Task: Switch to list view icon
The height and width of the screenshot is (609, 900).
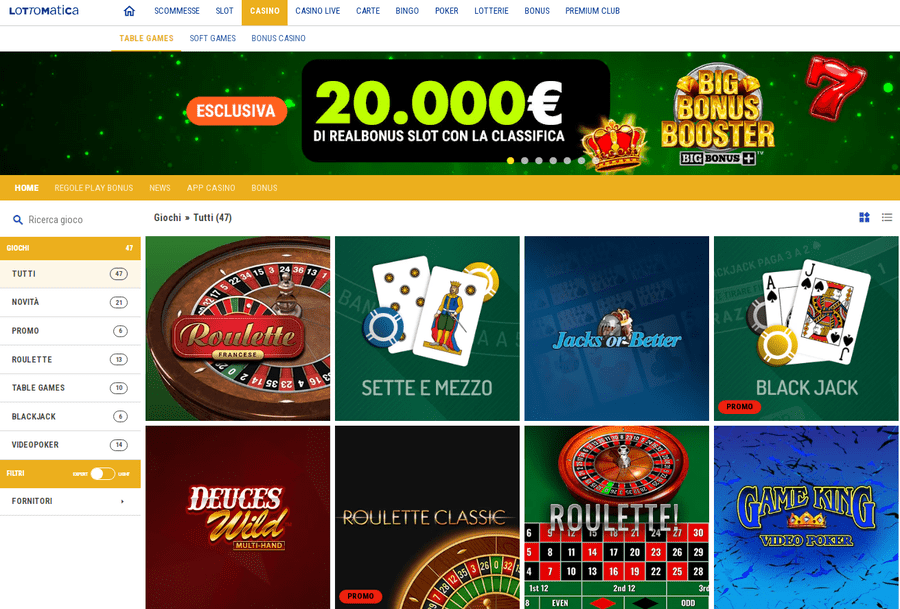Action: tap(887, 217)
